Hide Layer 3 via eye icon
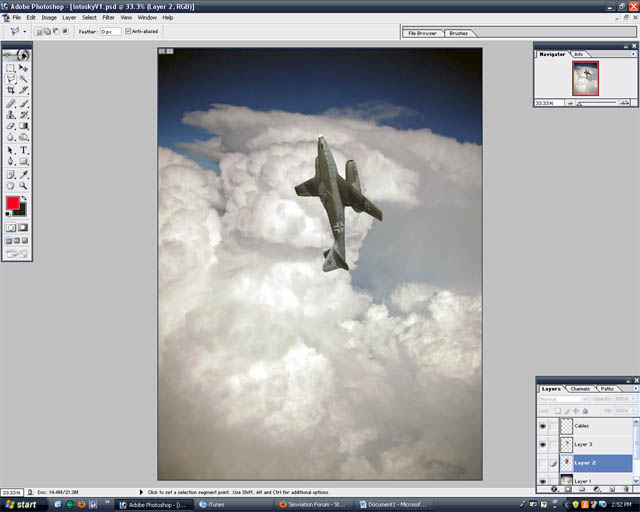The height and width of the screenshot is (512, 640). point(543,444)
